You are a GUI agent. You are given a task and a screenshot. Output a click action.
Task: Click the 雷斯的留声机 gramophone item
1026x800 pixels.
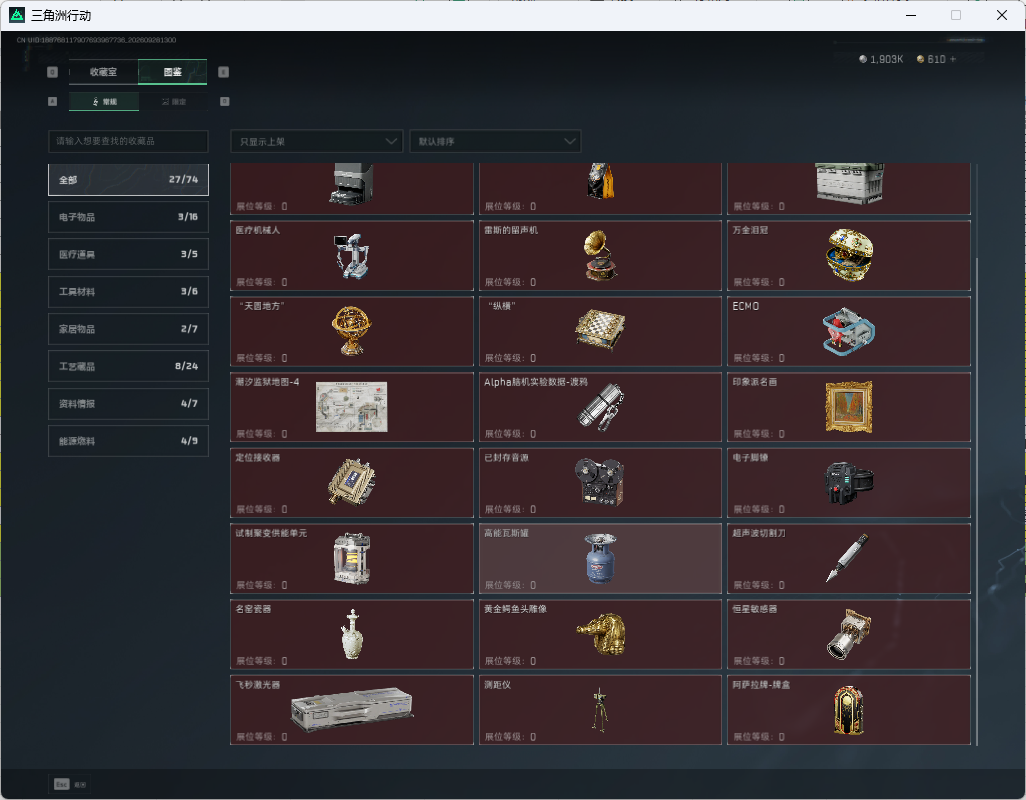(x=600, y=256)
